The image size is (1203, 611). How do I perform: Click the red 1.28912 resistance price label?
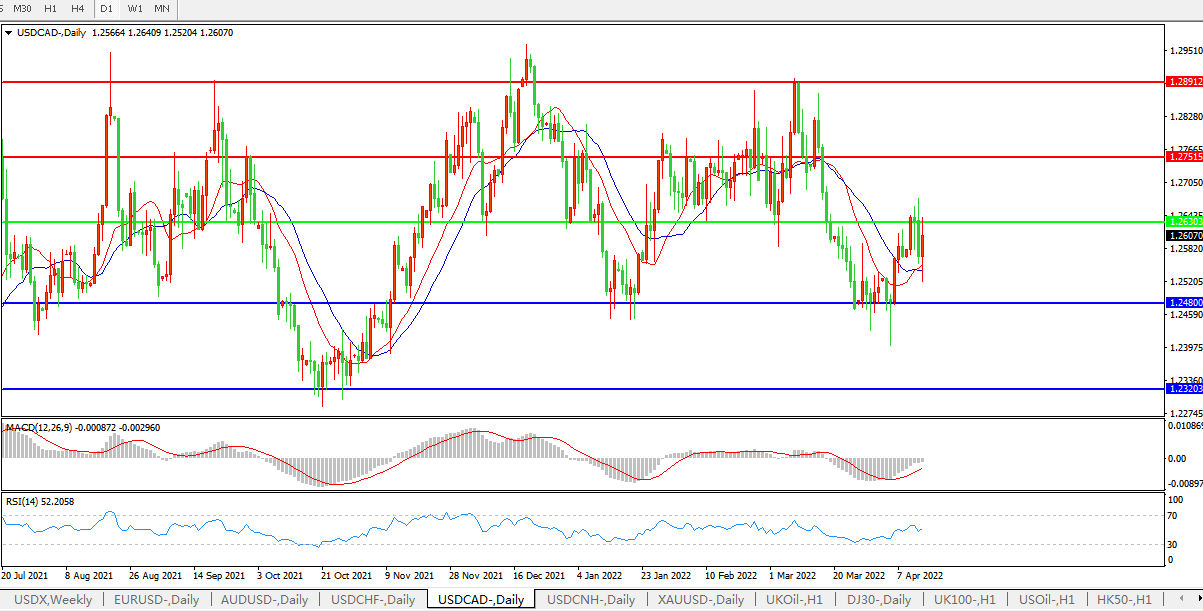coord(1184,82)
